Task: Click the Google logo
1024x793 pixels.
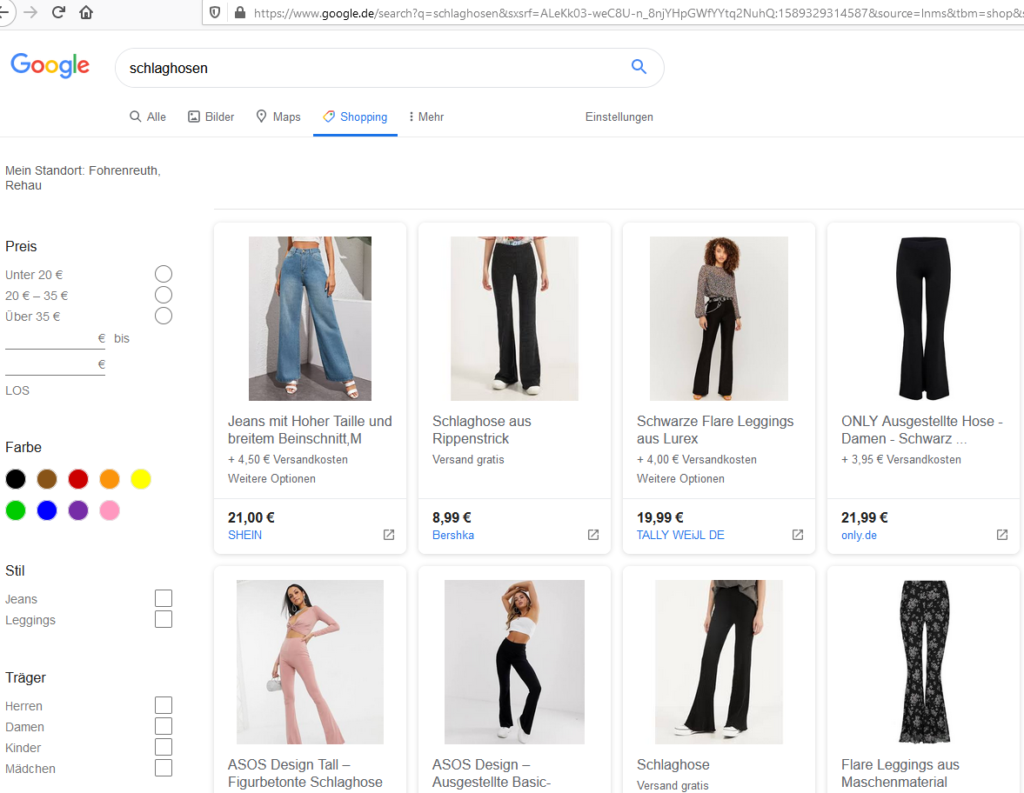Action: click(50, 66)
